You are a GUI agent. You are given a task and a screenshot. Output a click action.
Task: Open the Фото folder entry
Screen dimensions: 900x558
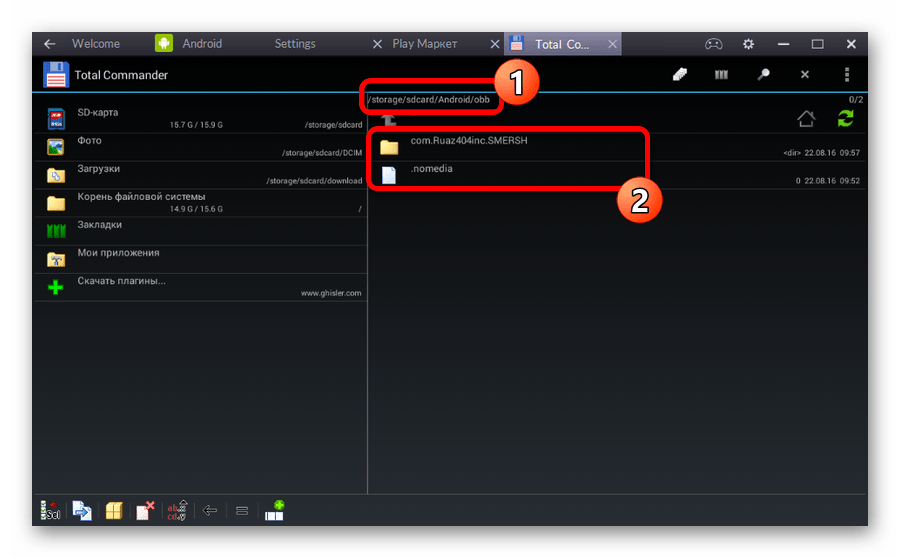200,147
